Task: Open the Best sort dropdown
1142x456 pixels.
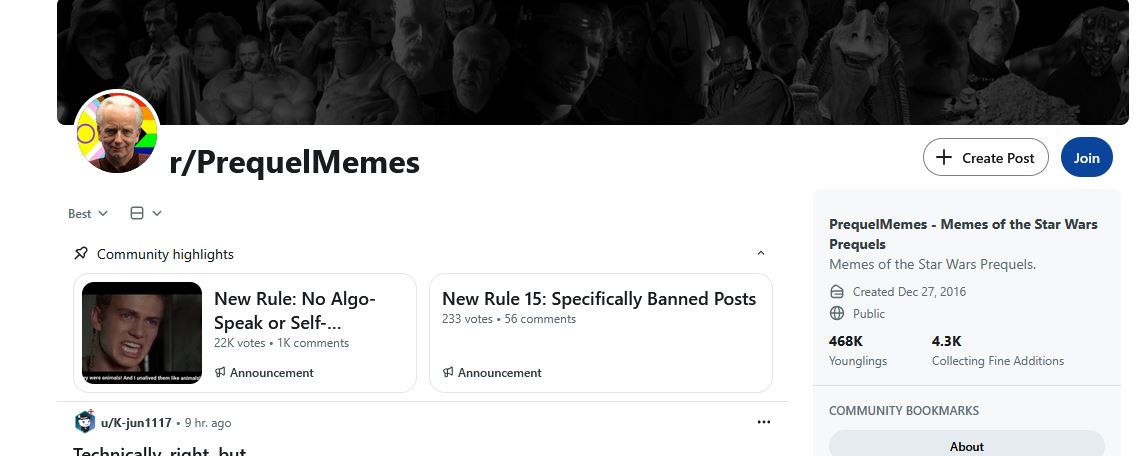Action: pyautogui.click(x=88, y=213)
